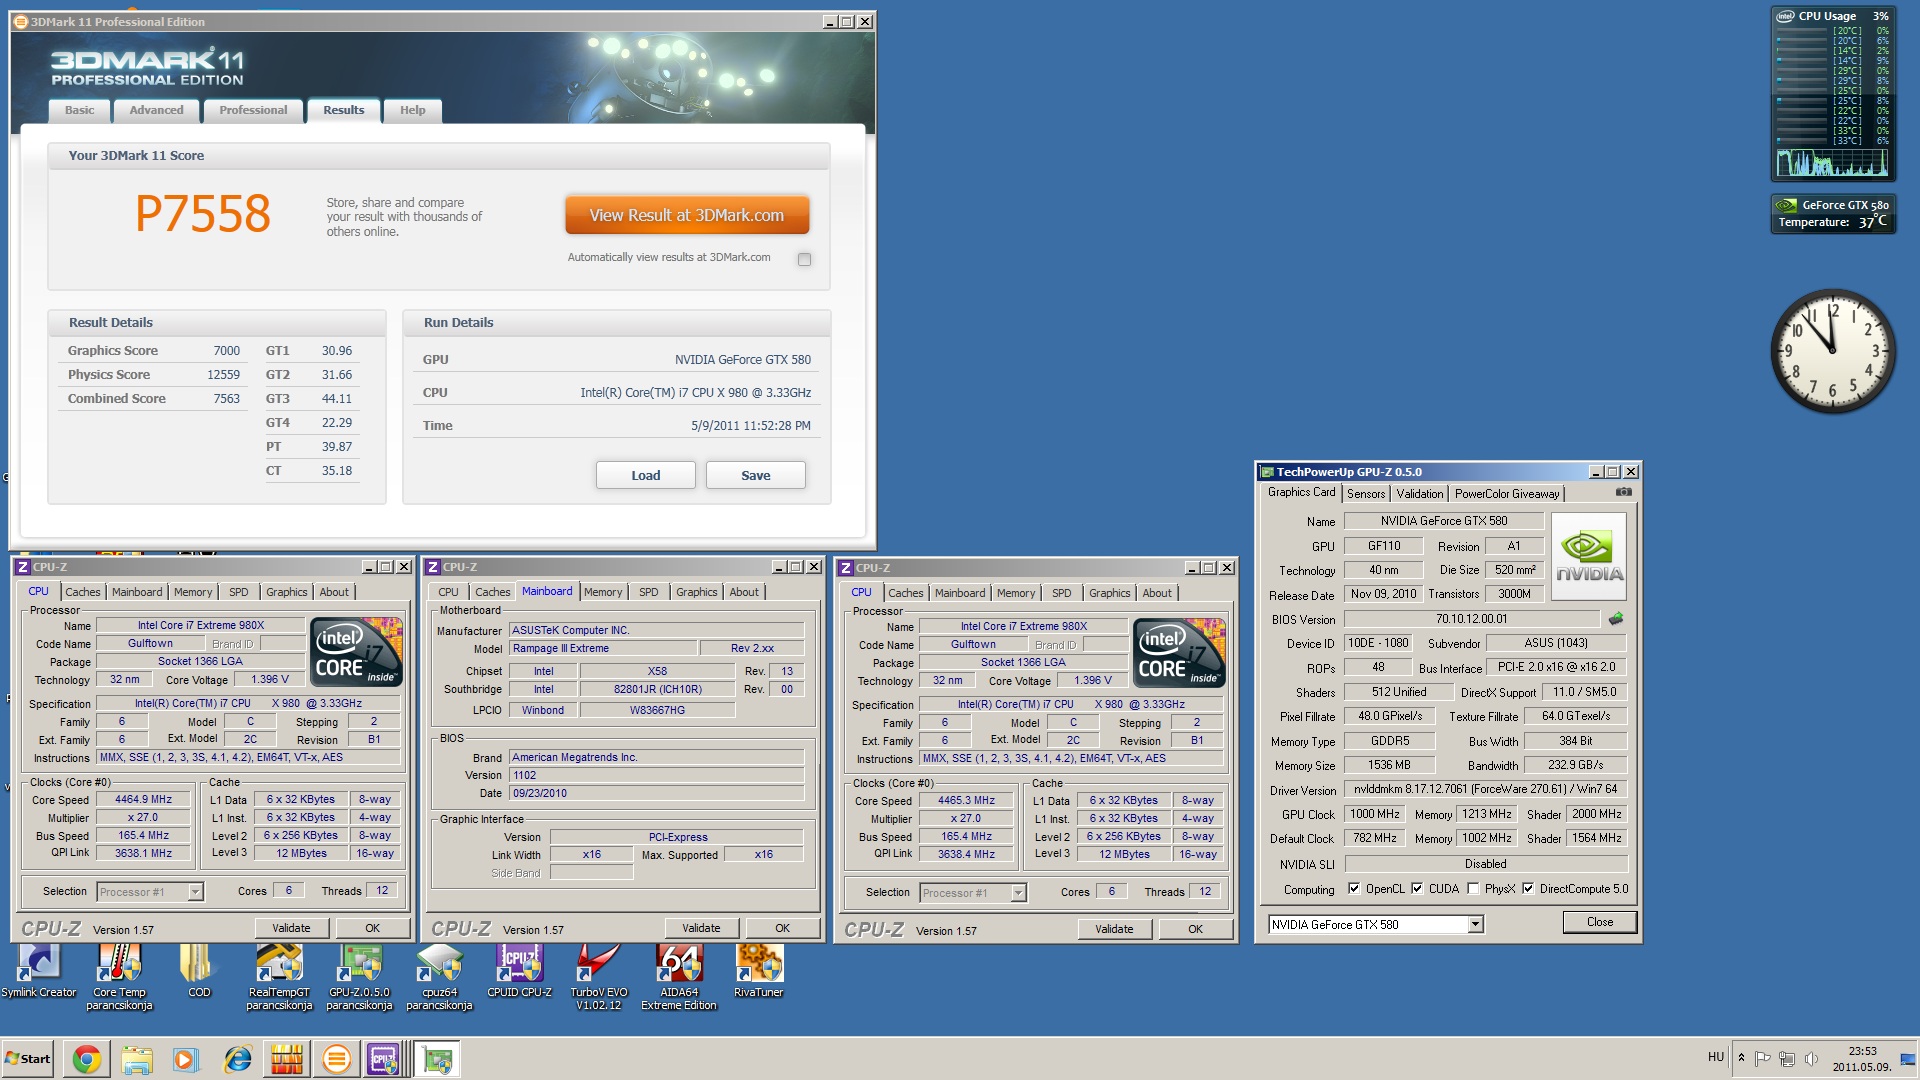Click the BIOS save chip icon in GPU-Z
1920x1080 pixels.
pos(1615,619)
